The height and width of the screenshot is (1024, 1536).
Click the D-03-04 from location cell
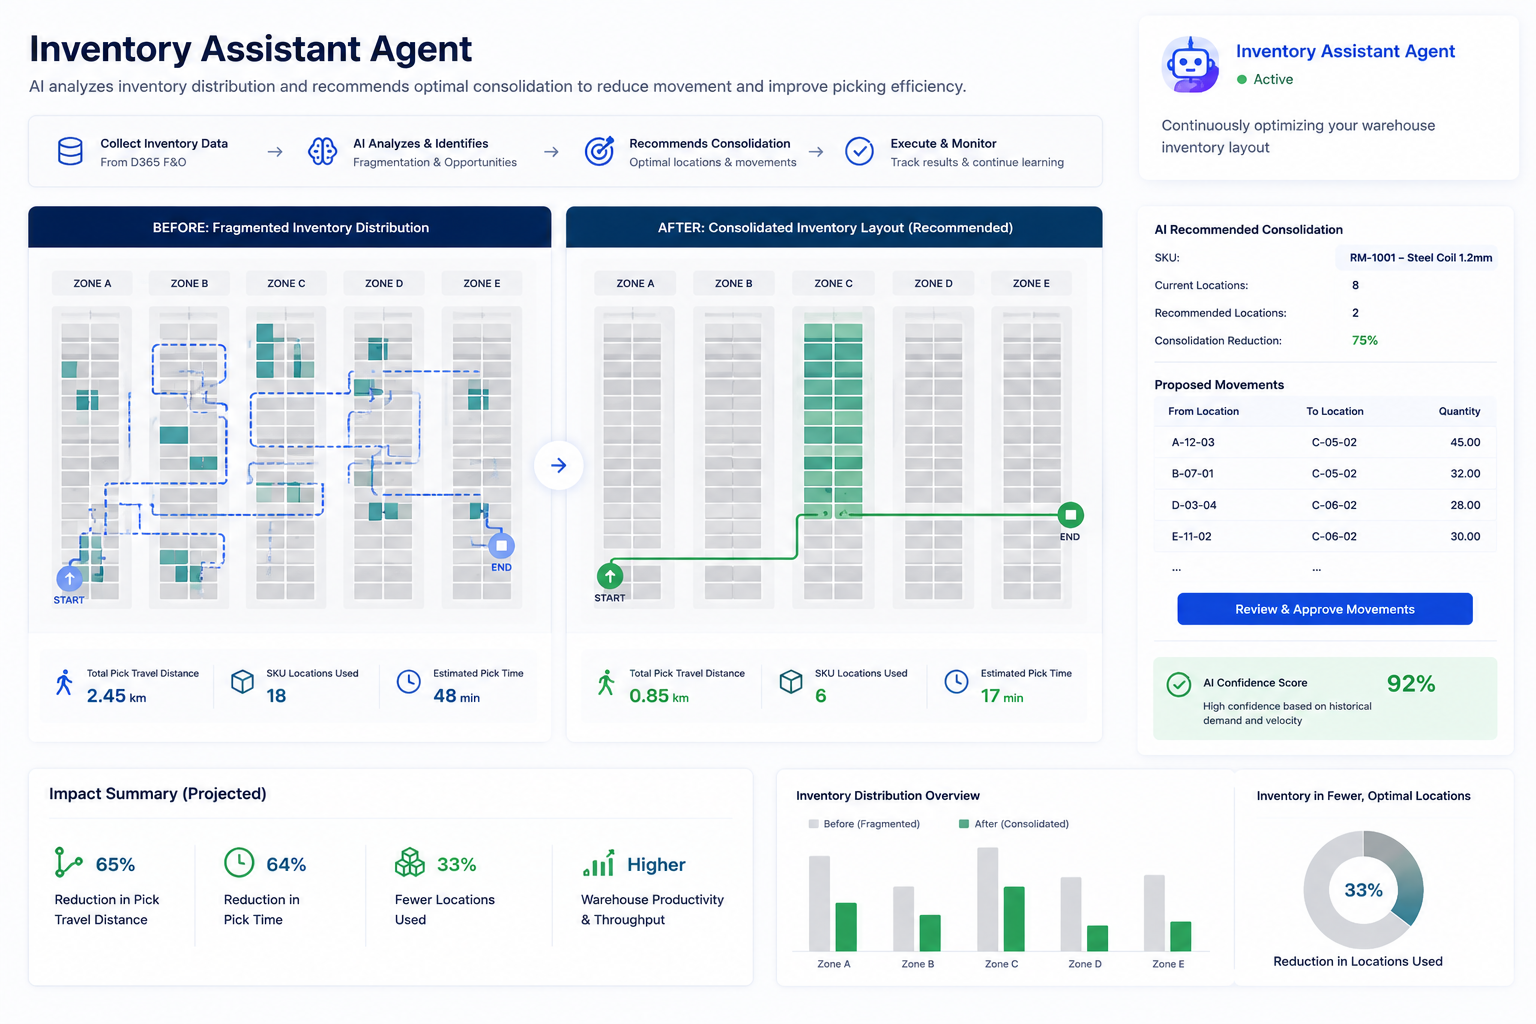pos(1194,505)
